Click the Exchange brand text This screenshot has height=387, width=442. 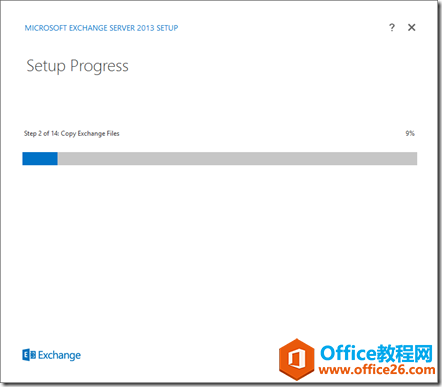pyautogui.click(x=59, y=355)
